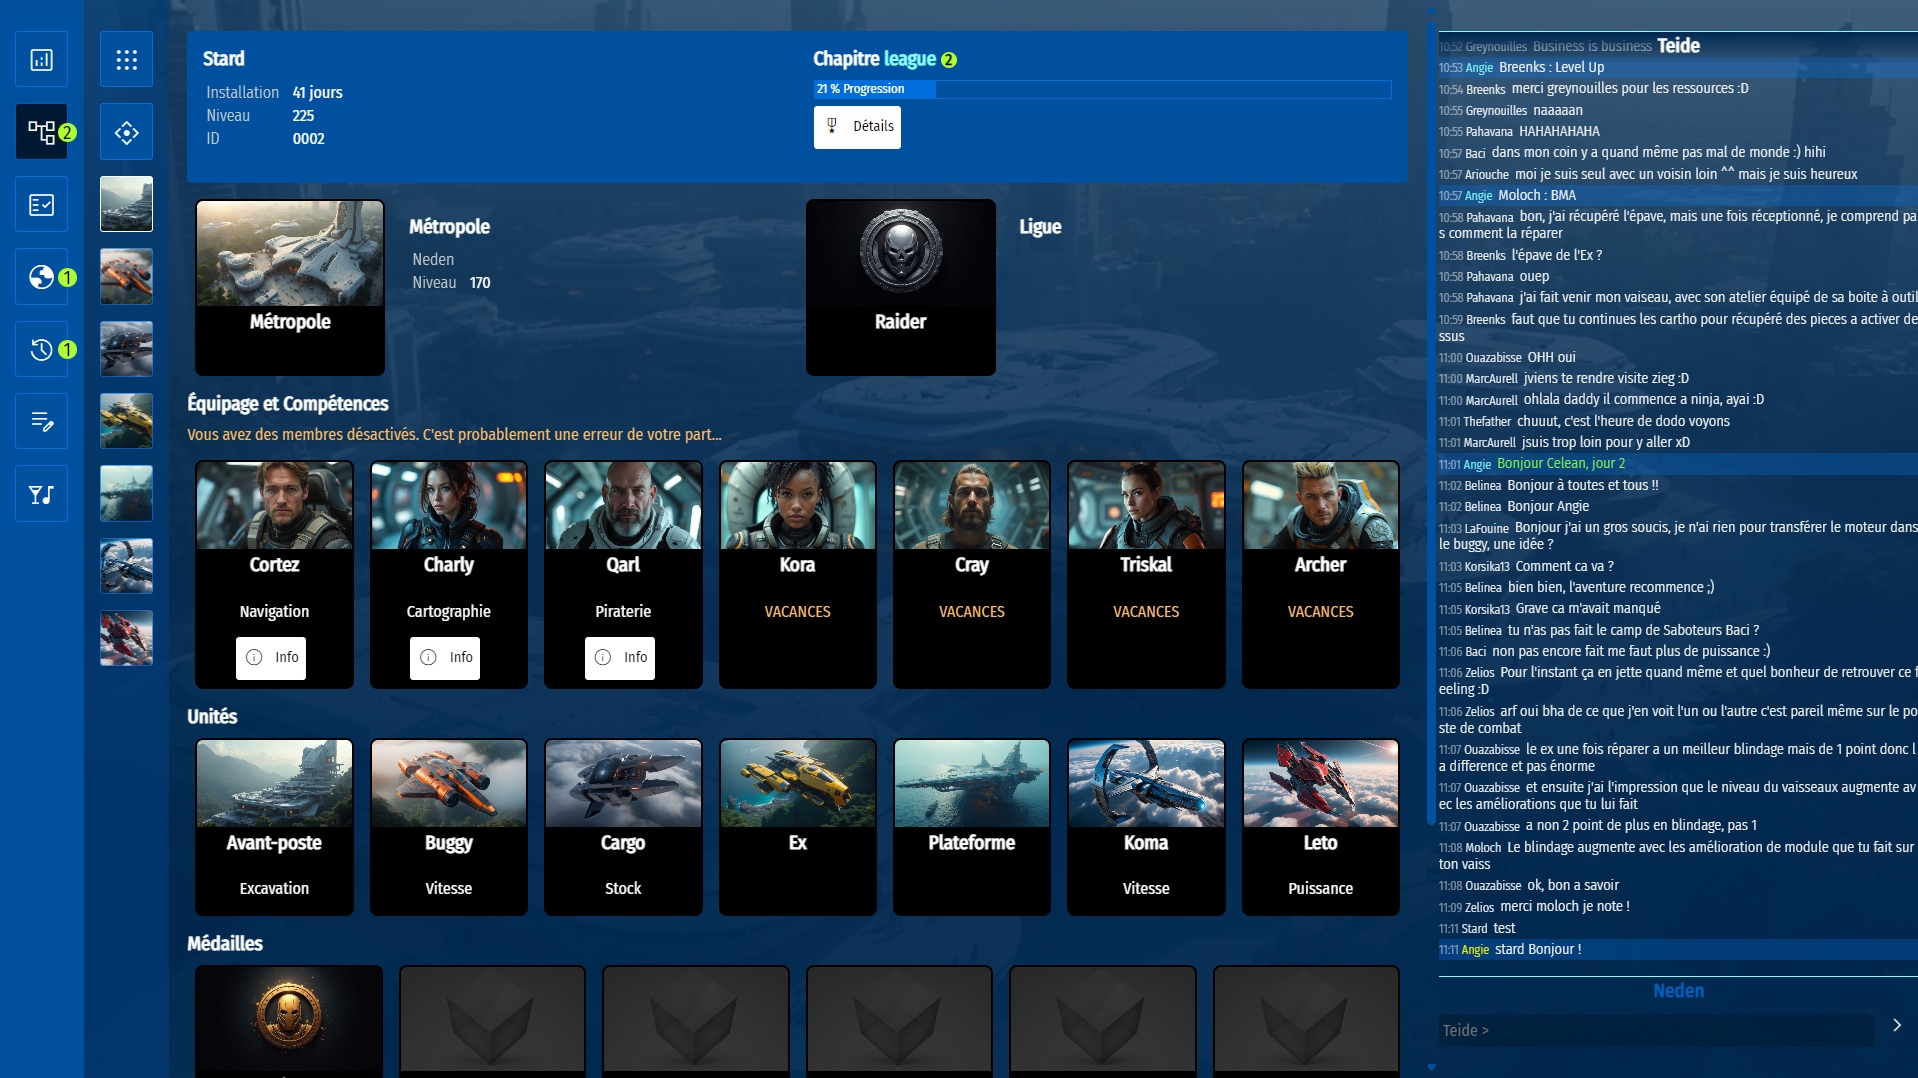Select the hierarchy tree sidebar icon
This screenshot has height=1078, width=1918.
click(41, 132)
